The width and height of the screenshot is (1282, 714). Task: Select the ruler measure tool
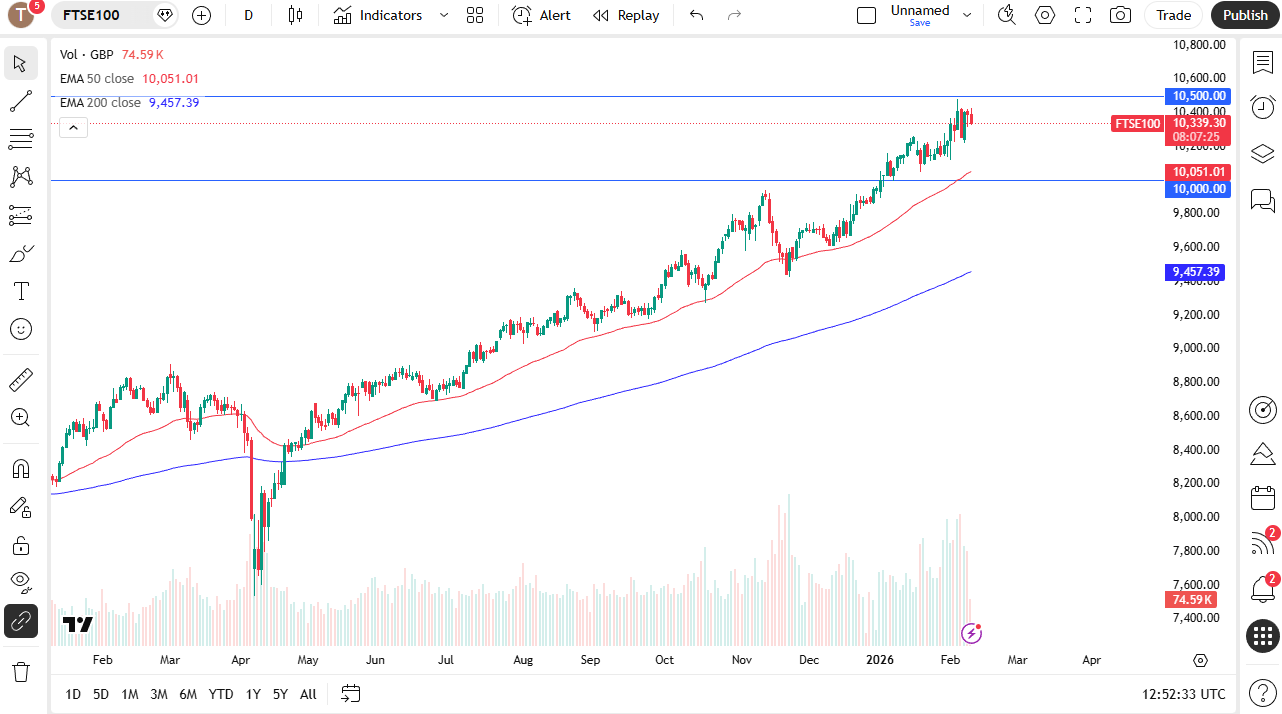pos(21,379)
